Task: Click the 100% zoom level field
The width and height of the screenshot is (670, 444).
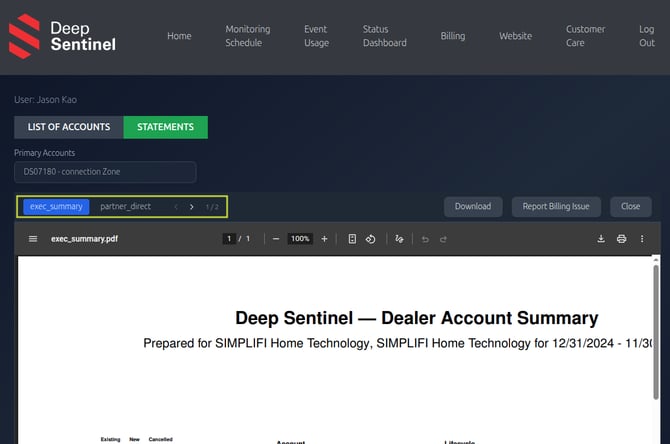Action: point(300,239)
